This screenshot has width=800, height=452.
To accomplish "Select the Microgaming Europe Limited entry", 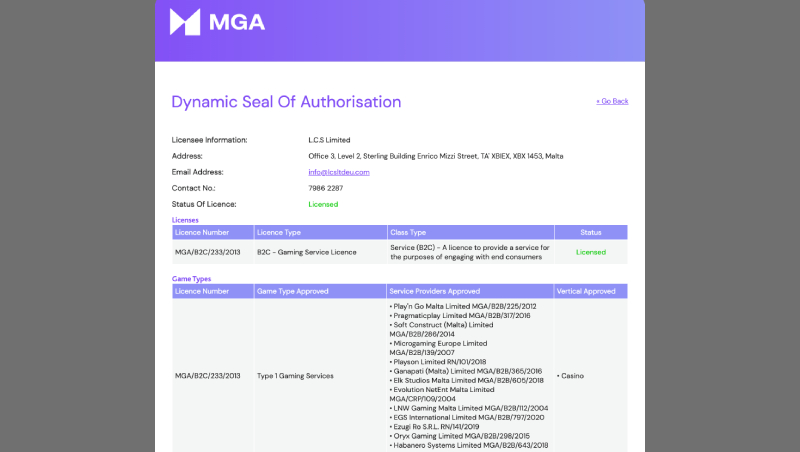I will point(438,348).
